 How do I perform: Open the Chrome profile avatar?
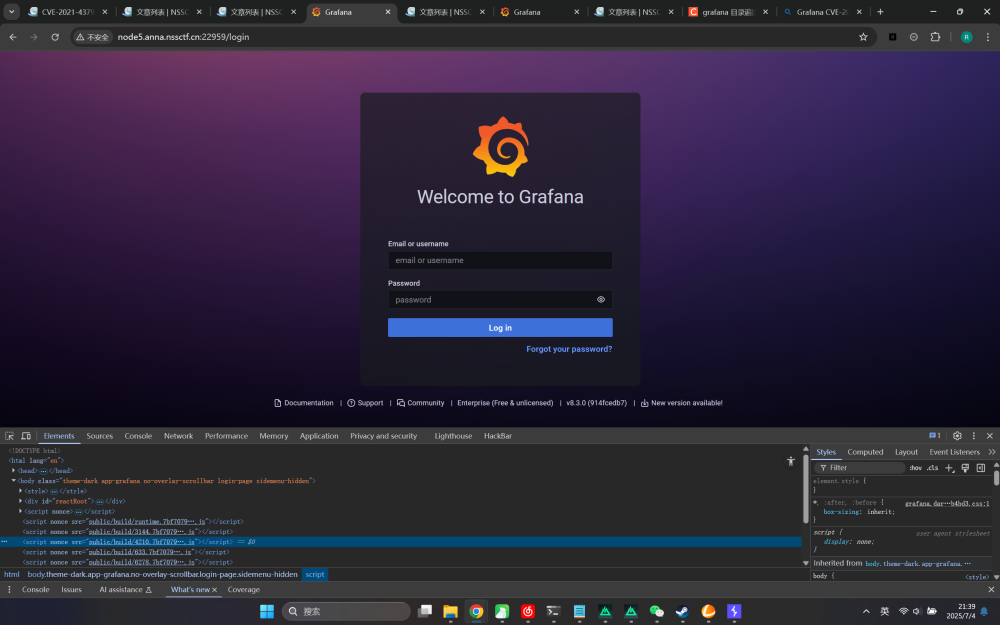[x=967, y=37]
